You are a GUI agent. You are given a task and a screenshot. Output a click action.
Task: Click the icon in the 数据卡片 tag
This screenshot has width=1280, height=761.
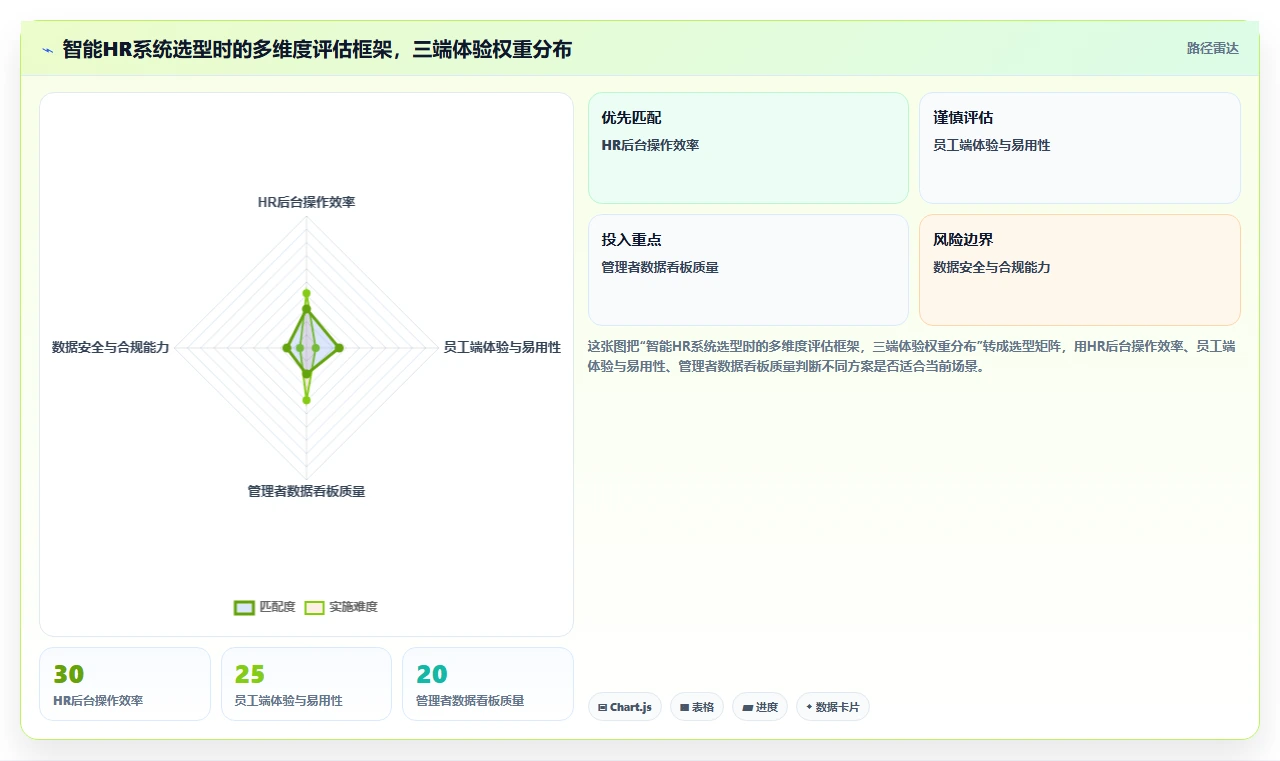(x=809, y=707)
